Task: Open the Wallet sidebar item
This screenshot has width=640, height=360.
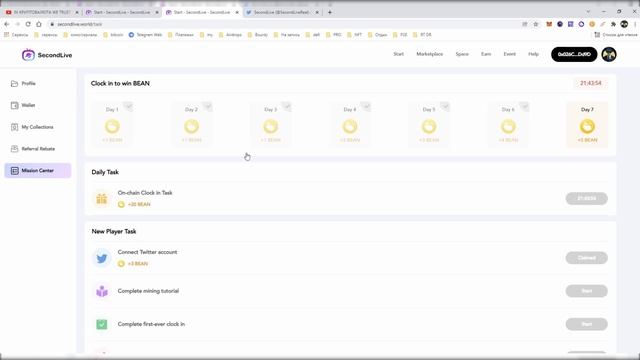Action: coord(23,105)
